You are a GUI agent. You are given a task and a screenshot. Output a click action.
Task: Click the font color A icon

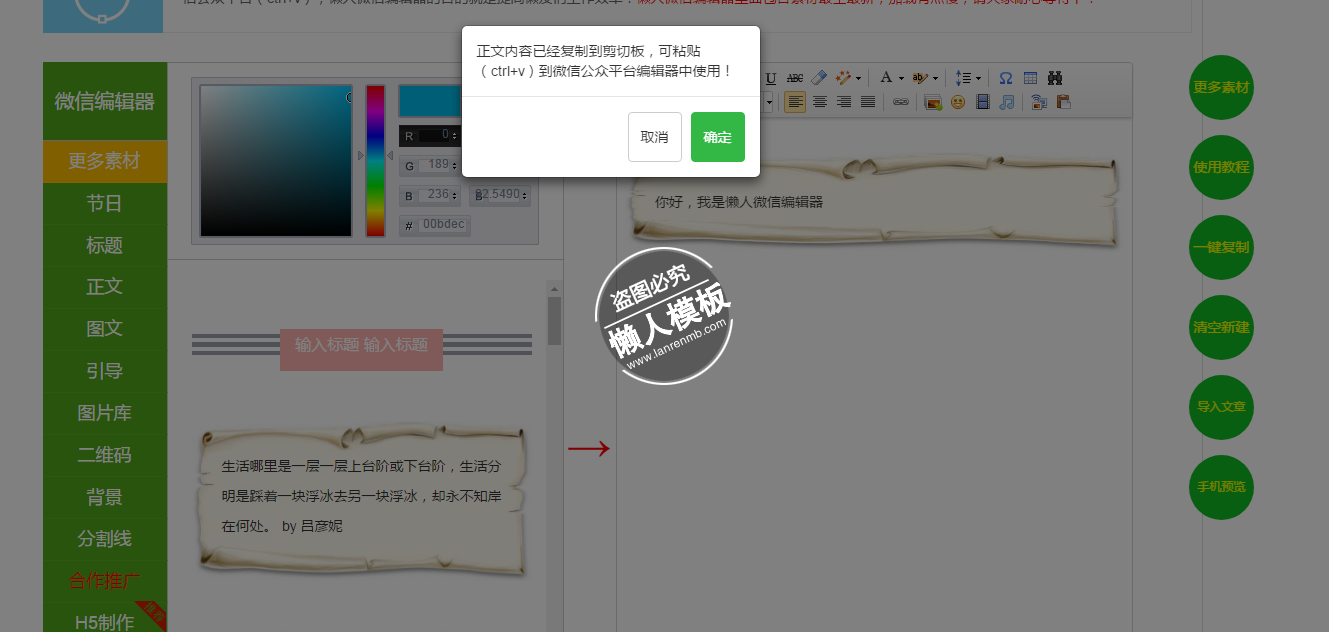(x=885, y=78)
